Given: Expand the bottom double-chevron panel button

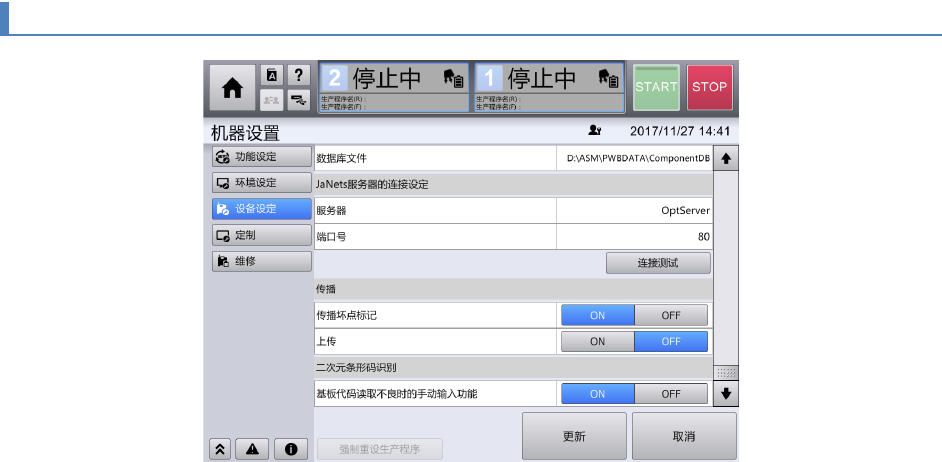Looking at the screenshot, I should click(220, 449).
